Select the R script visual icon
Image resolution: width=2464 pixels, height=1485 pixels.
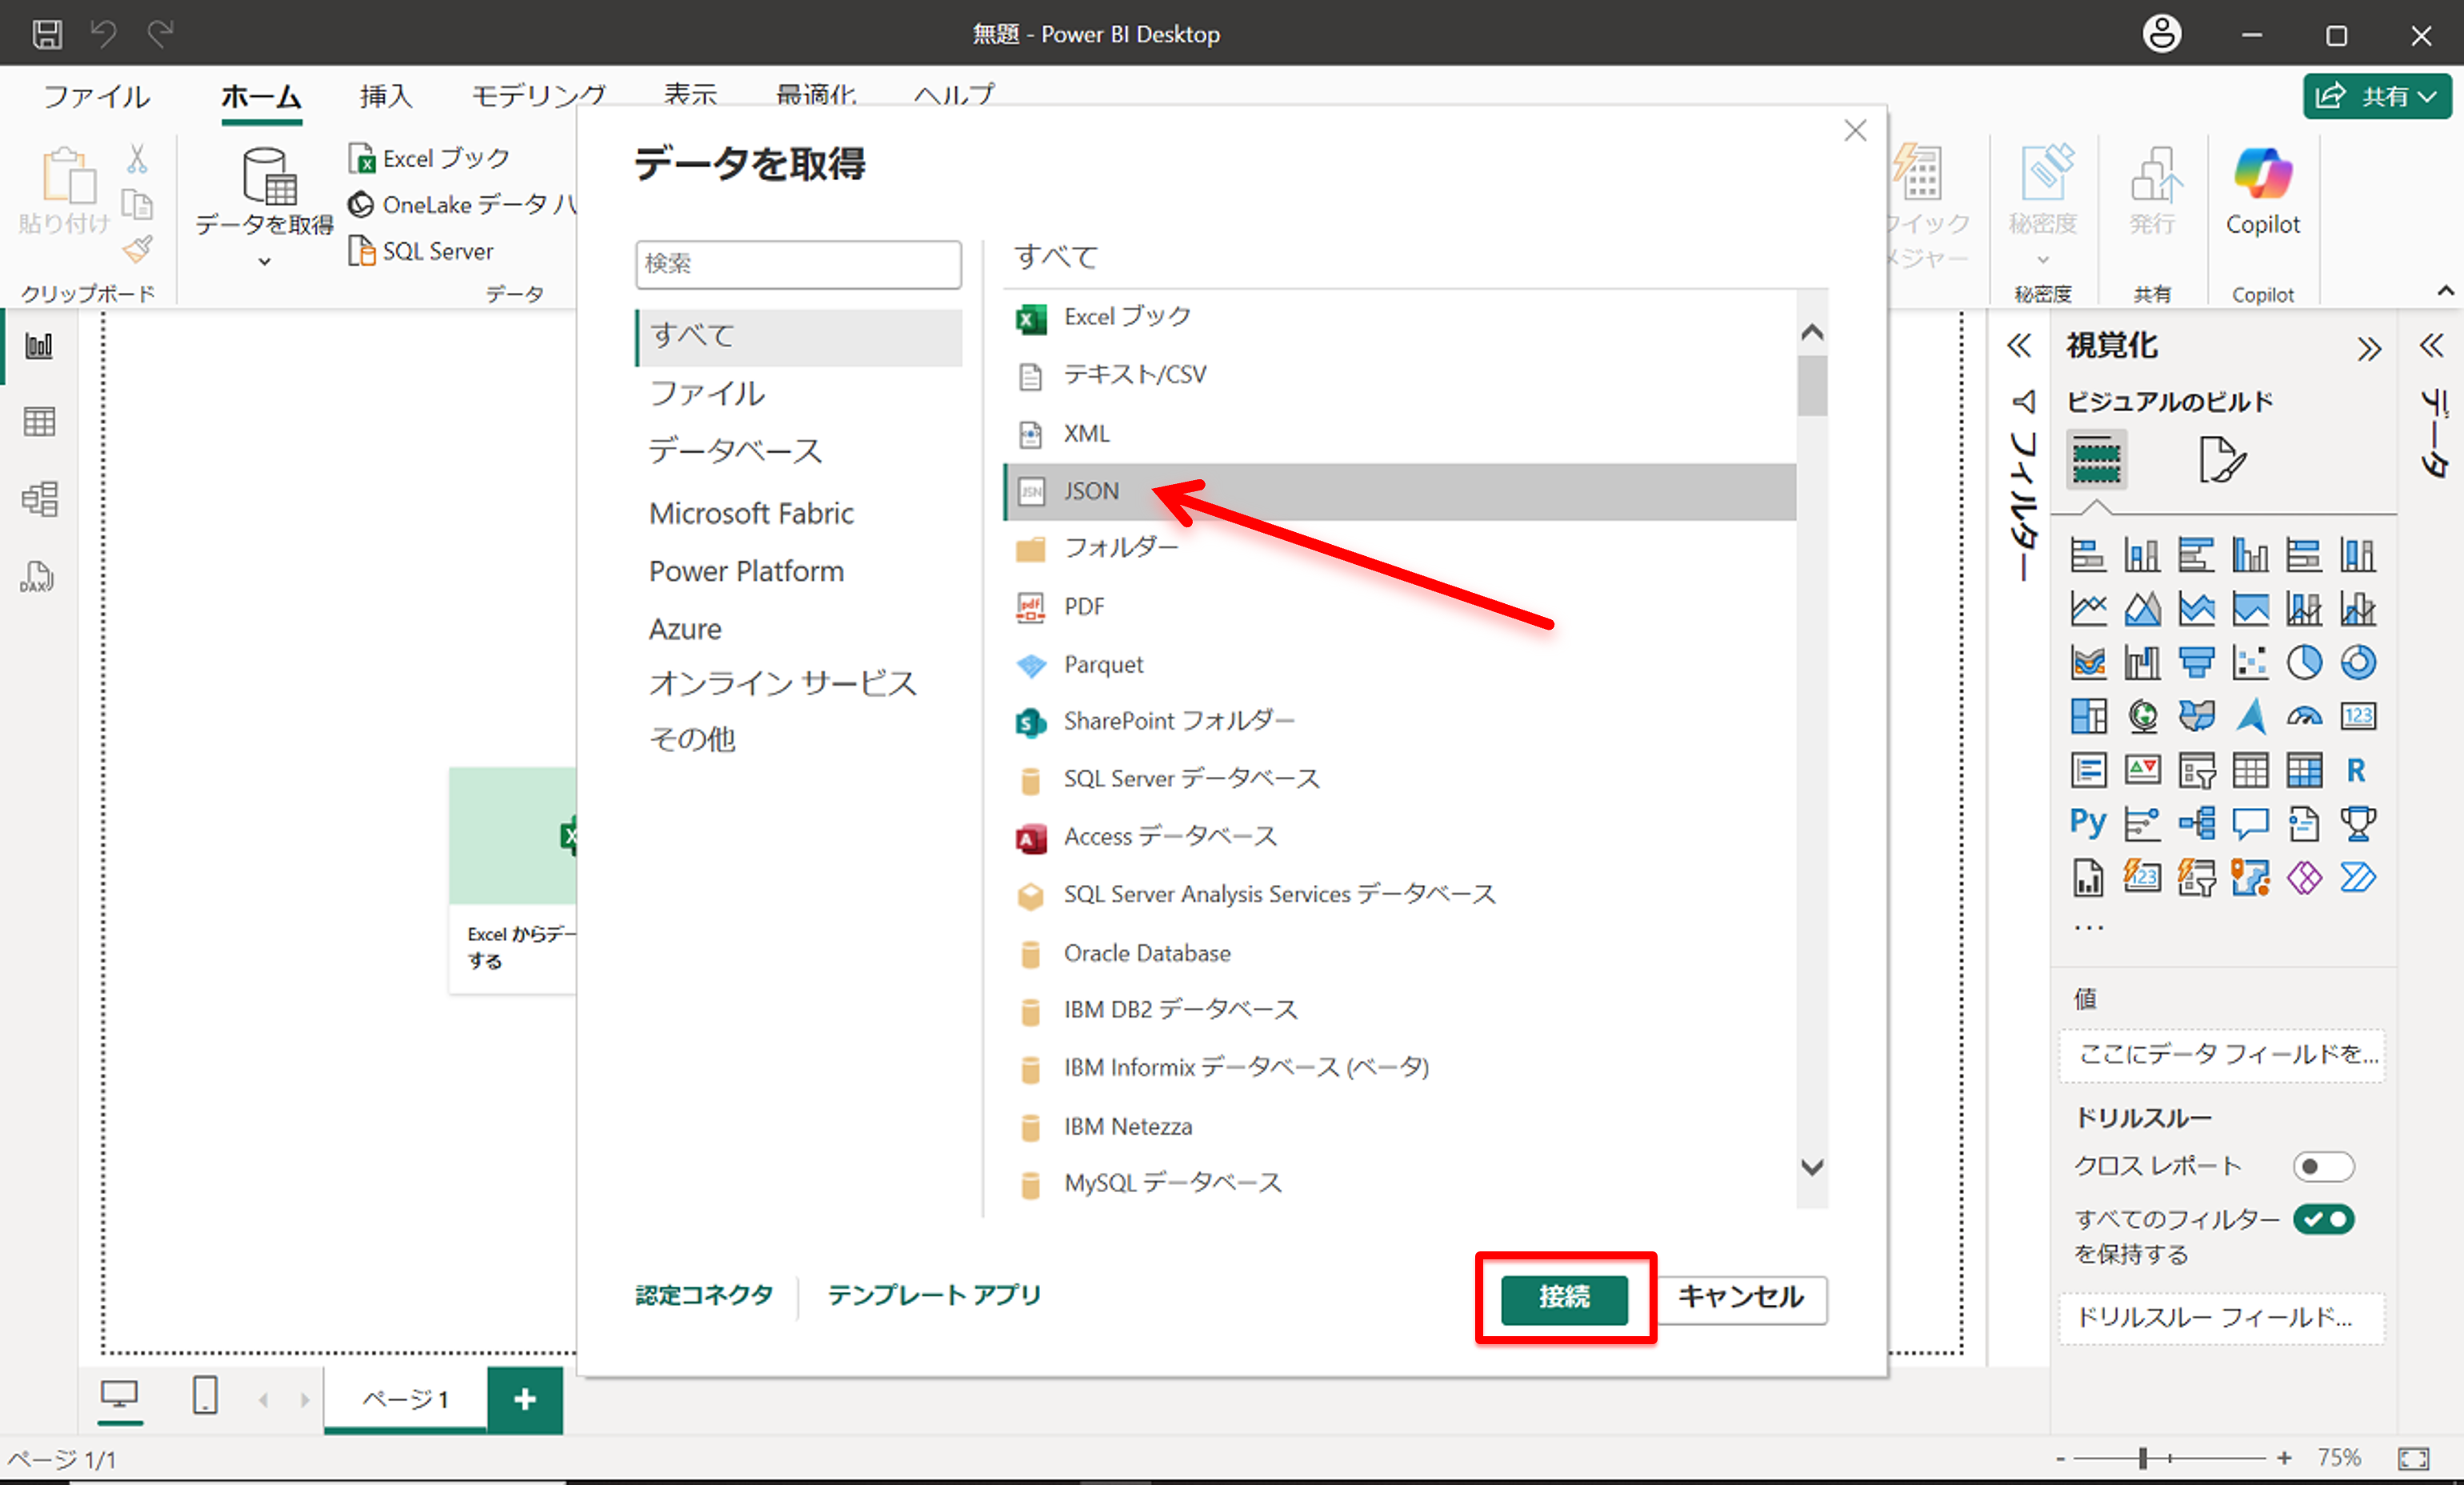point(2356,770)
